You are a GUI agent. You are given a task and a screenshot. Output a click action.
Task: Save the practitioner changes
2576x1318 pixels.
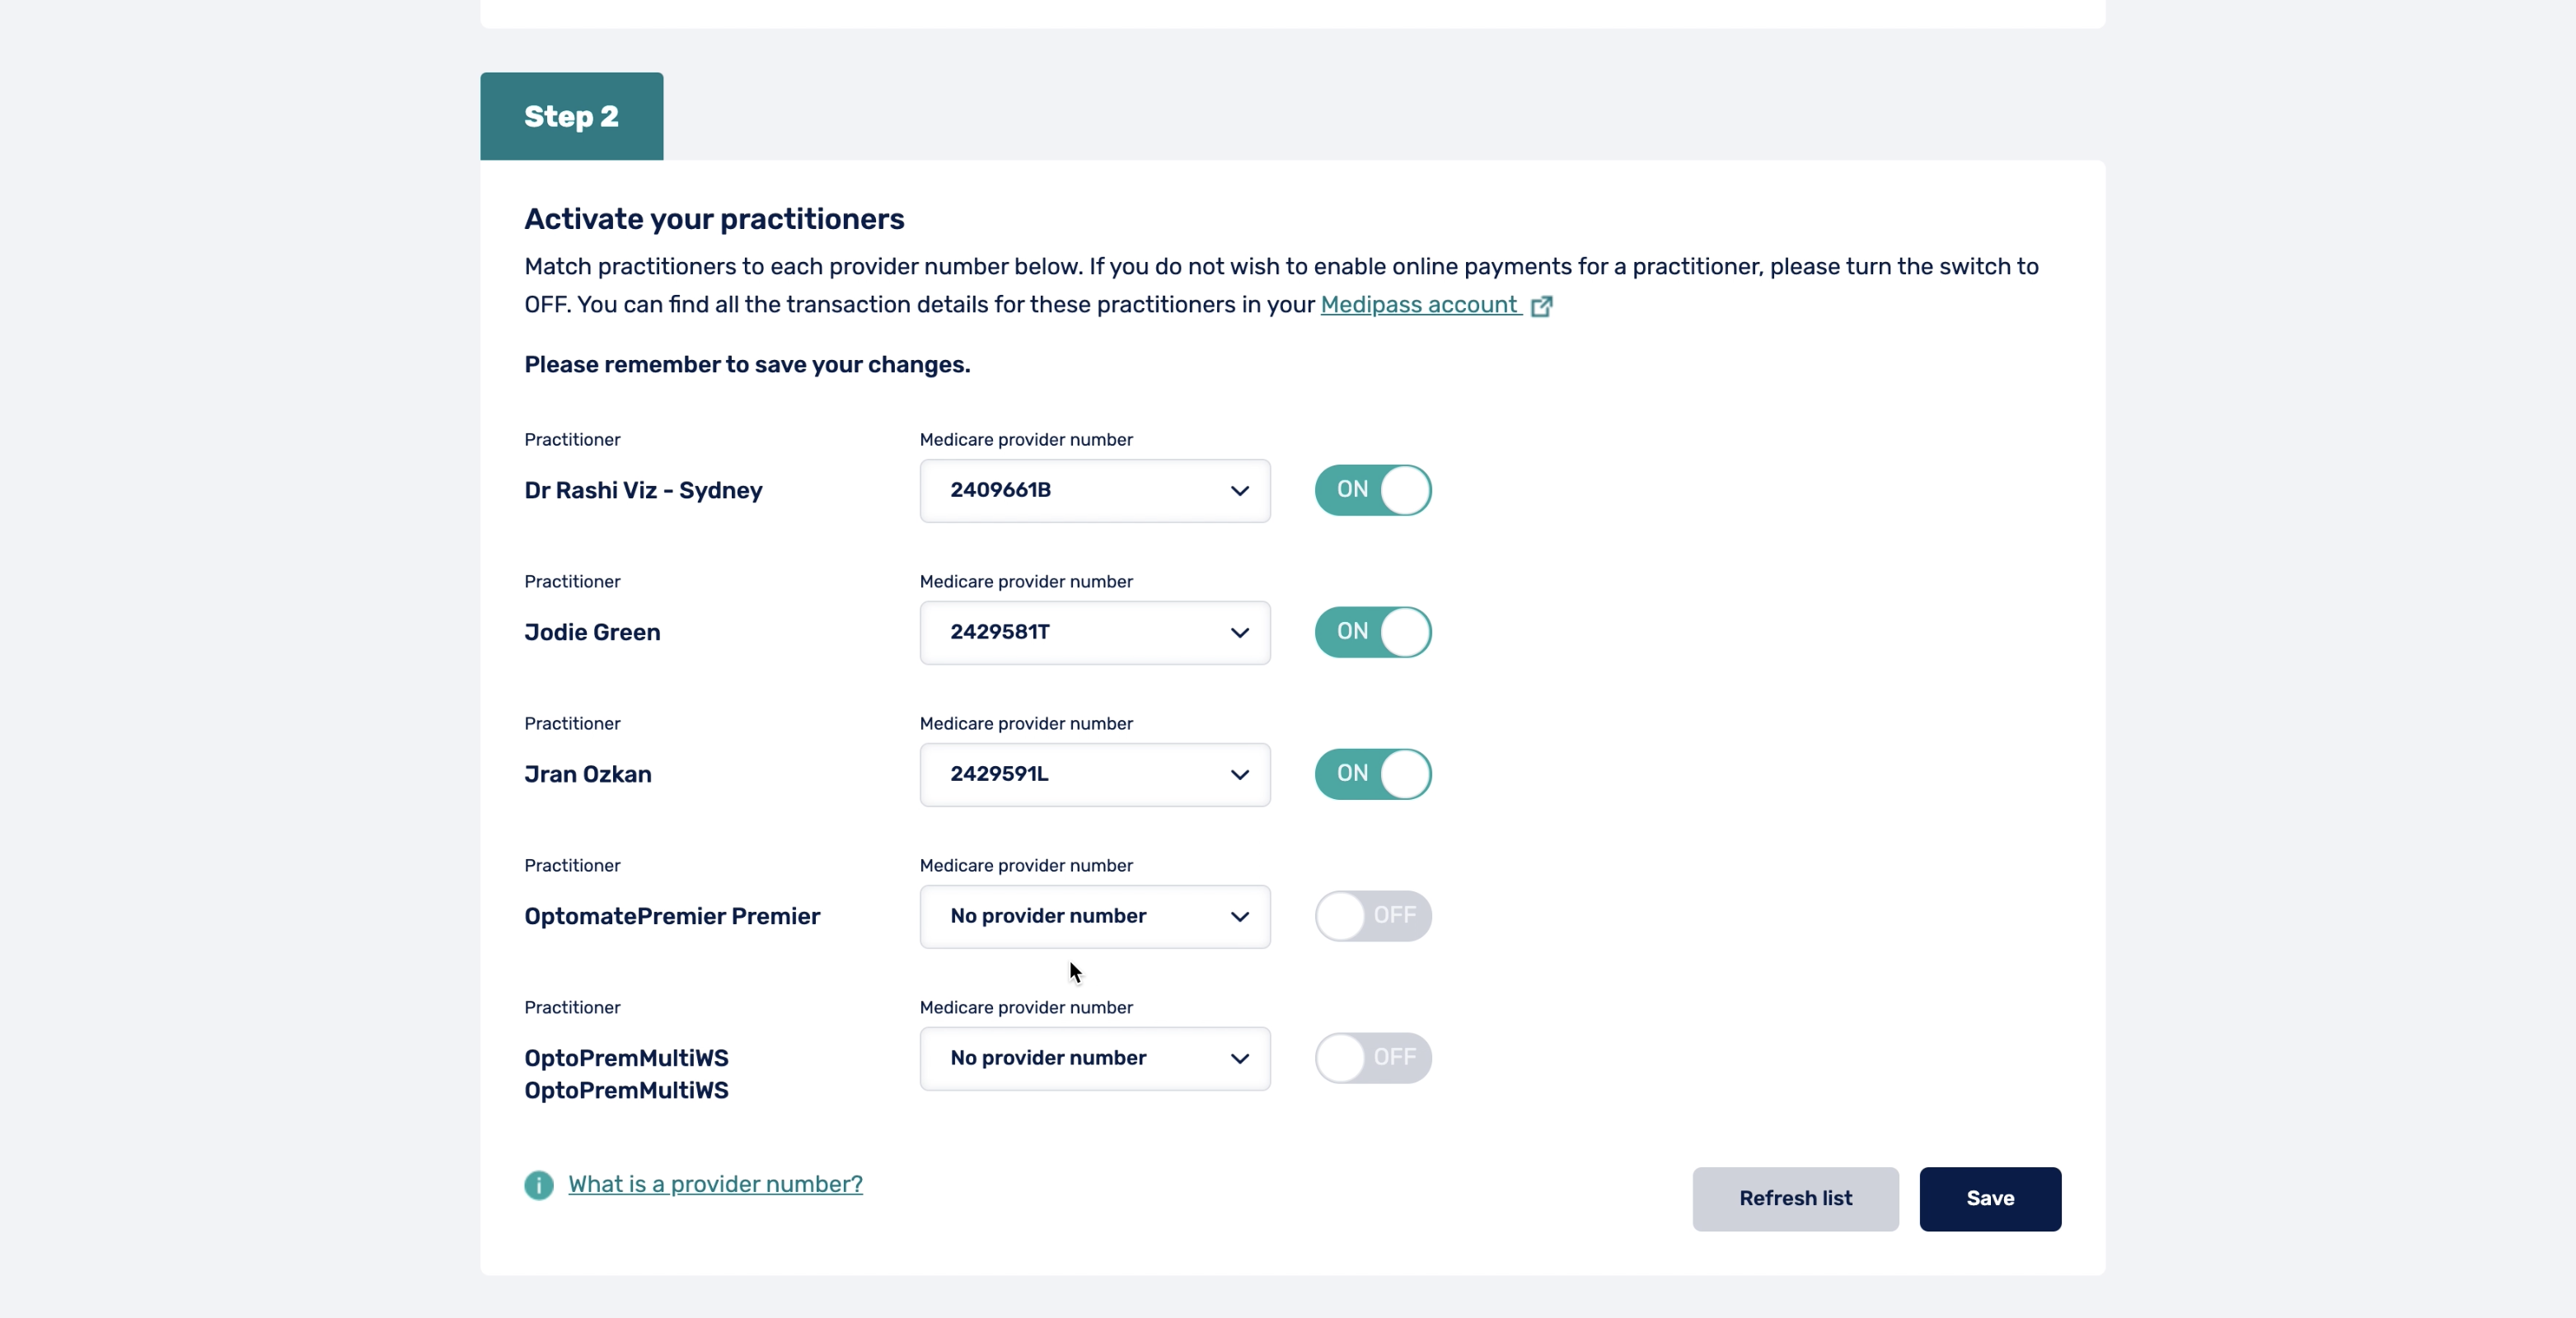(1989, 1198)
